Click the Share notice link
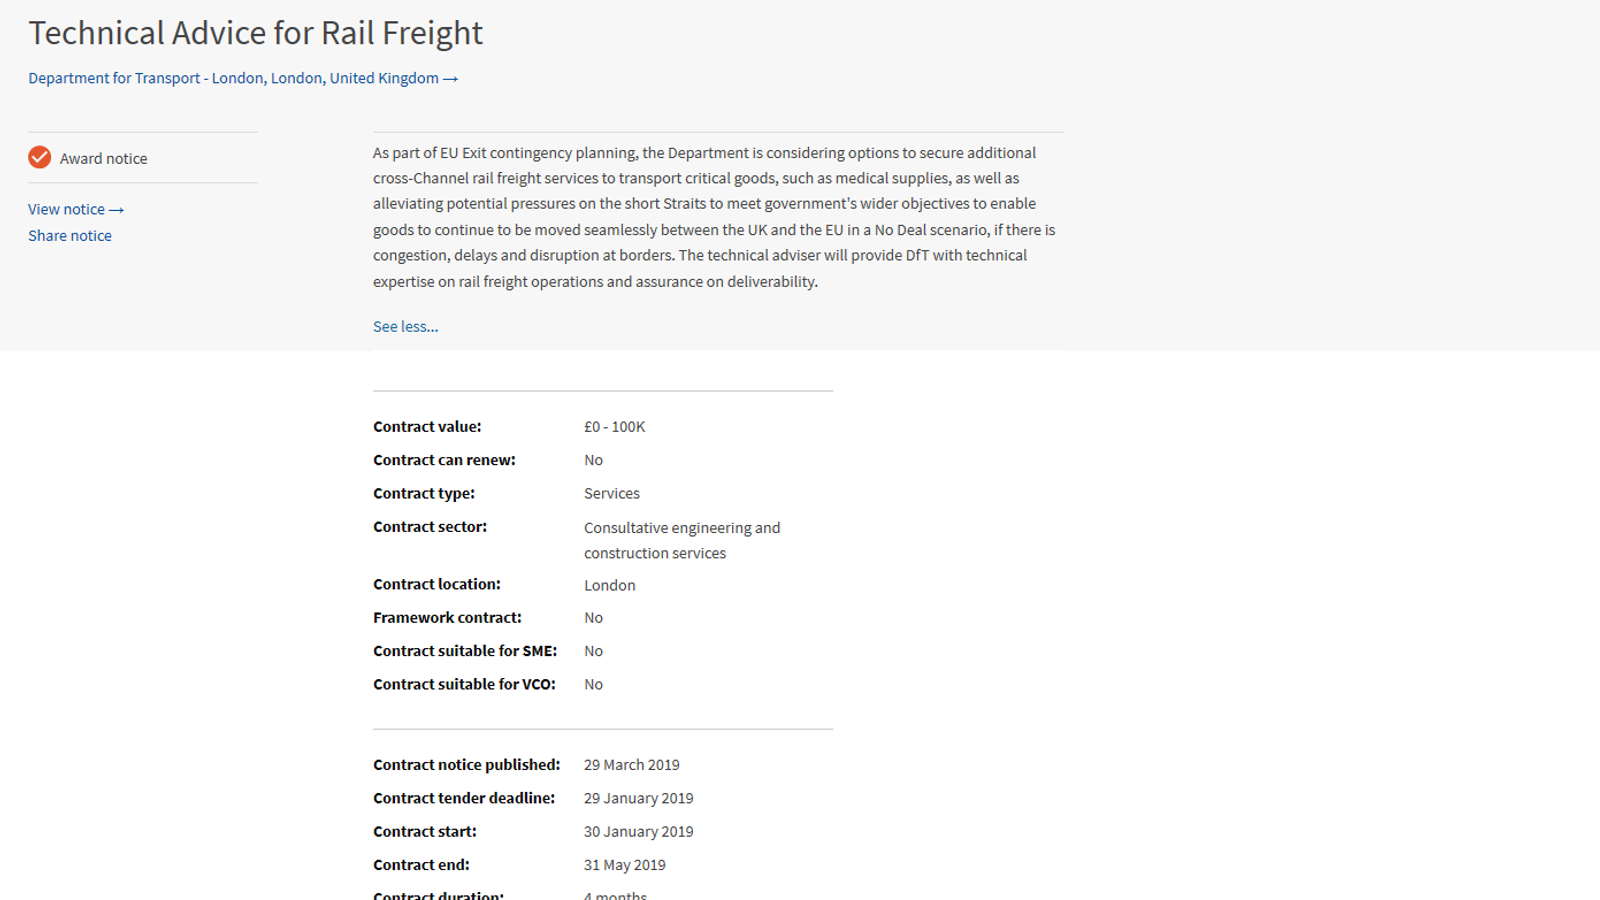Image resolution: width=1600 pixels, height=900 pixels. coord(70,236)
